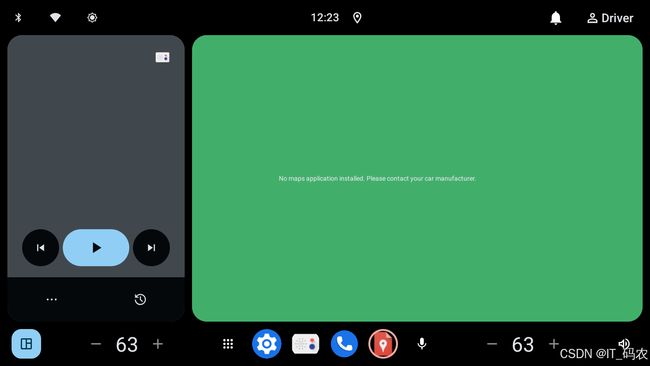
Task: Open the app grid launcher
Action: point(228,344)
